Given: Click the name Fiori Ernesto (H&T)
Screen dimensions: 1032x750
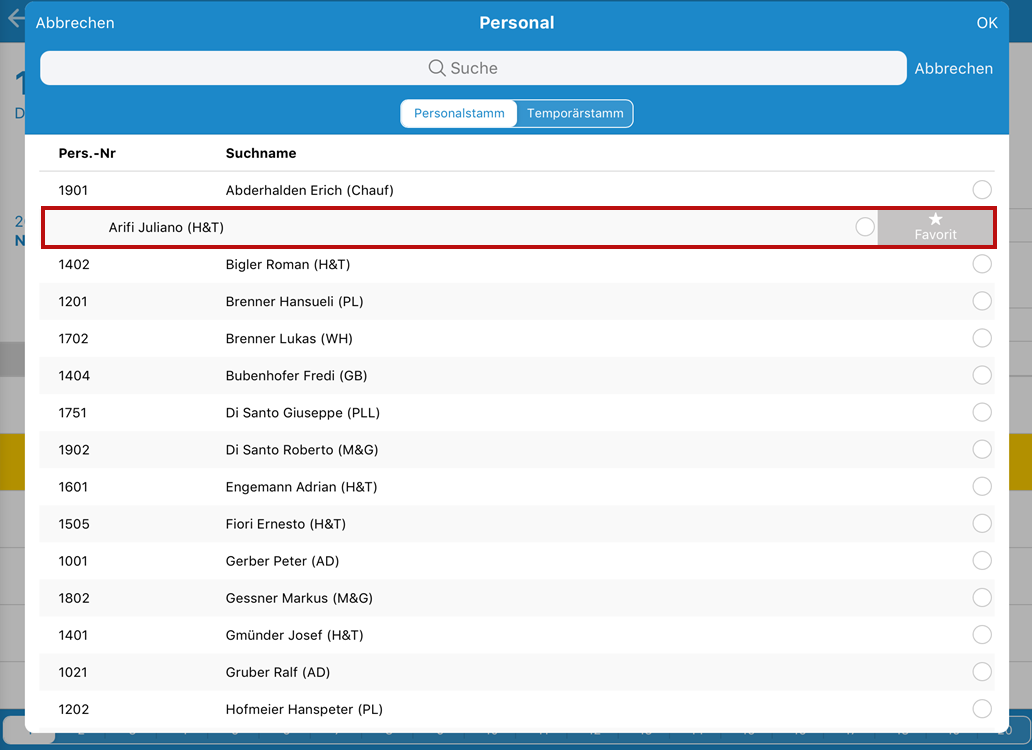Looking at the screenshot, I should coord(286,524).
